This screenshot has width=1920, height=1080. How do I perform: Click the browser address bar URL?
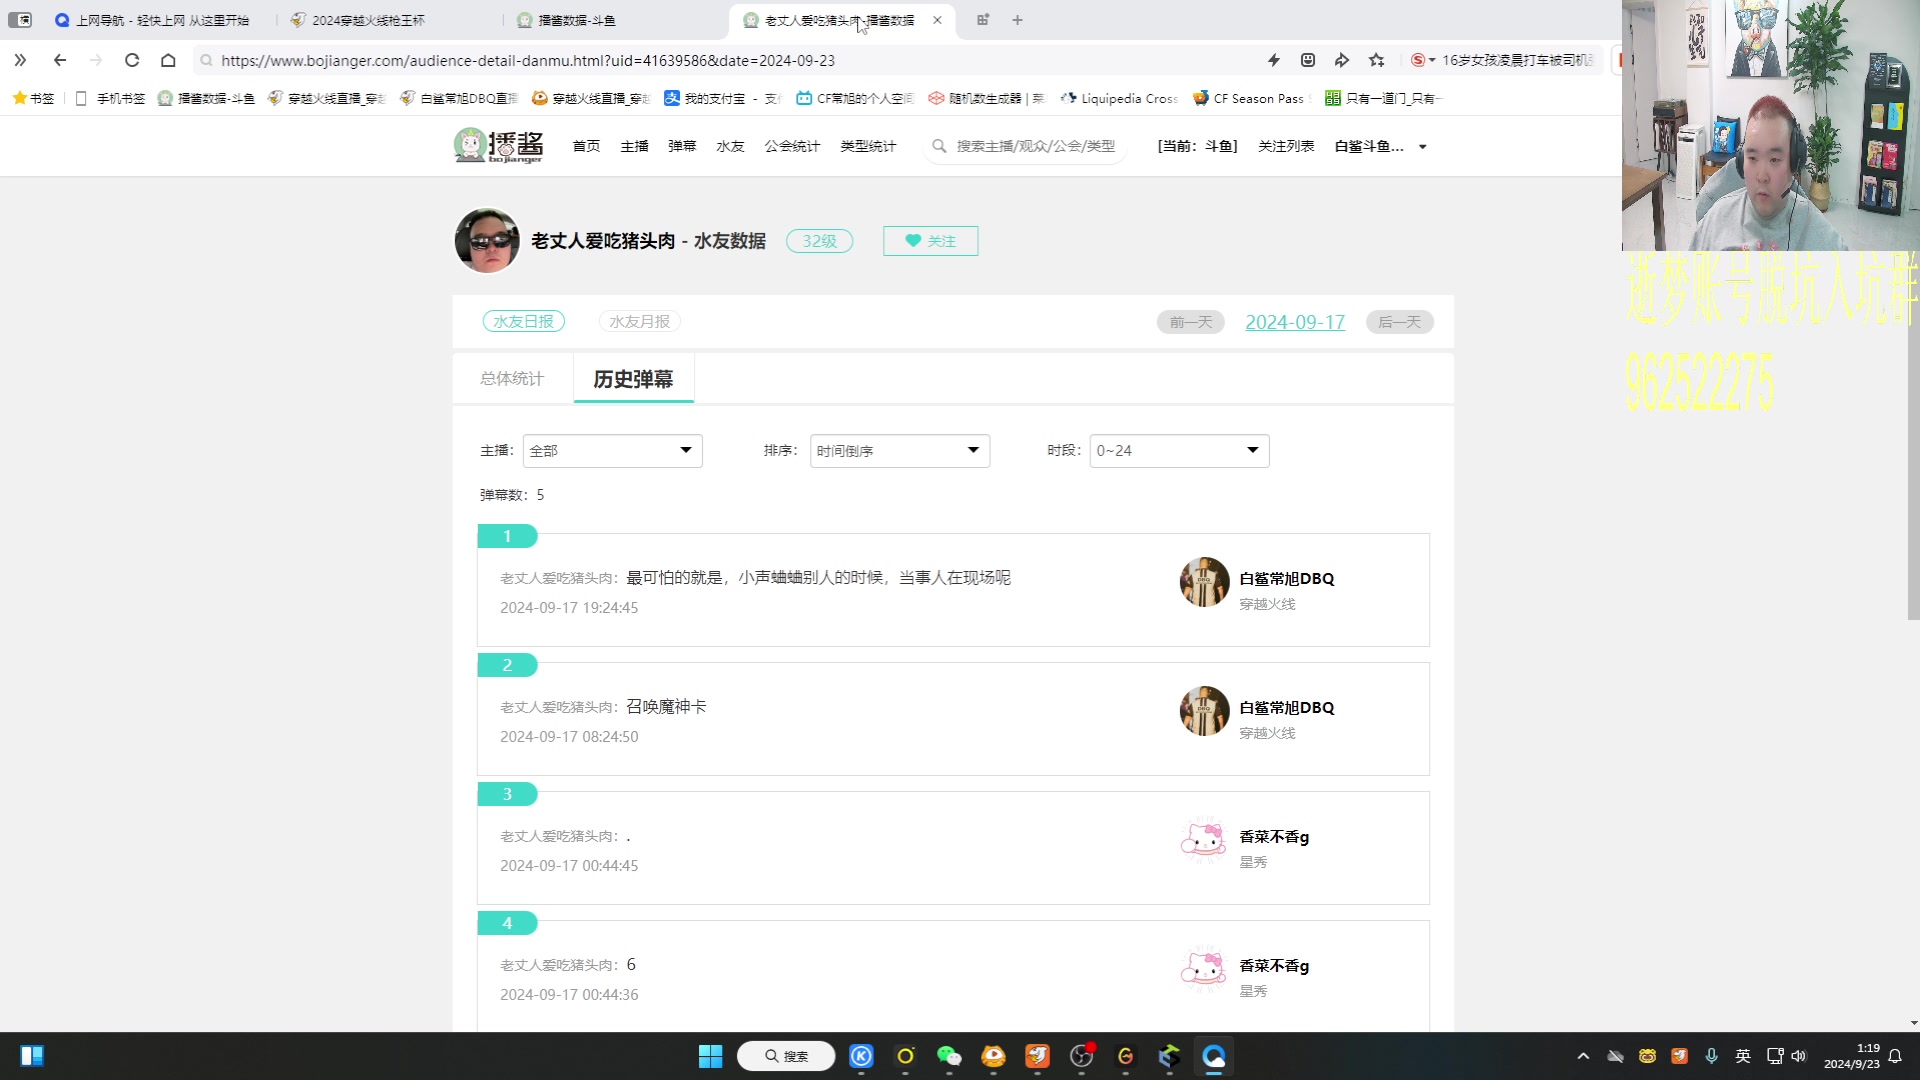pyautogui.click(x=528, y=60)
